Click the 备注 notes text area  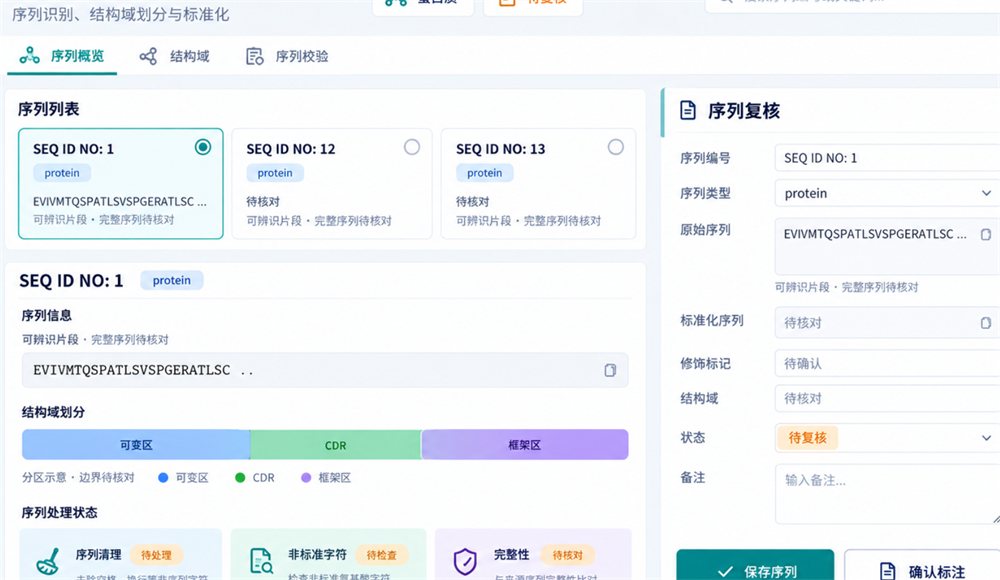887,494
